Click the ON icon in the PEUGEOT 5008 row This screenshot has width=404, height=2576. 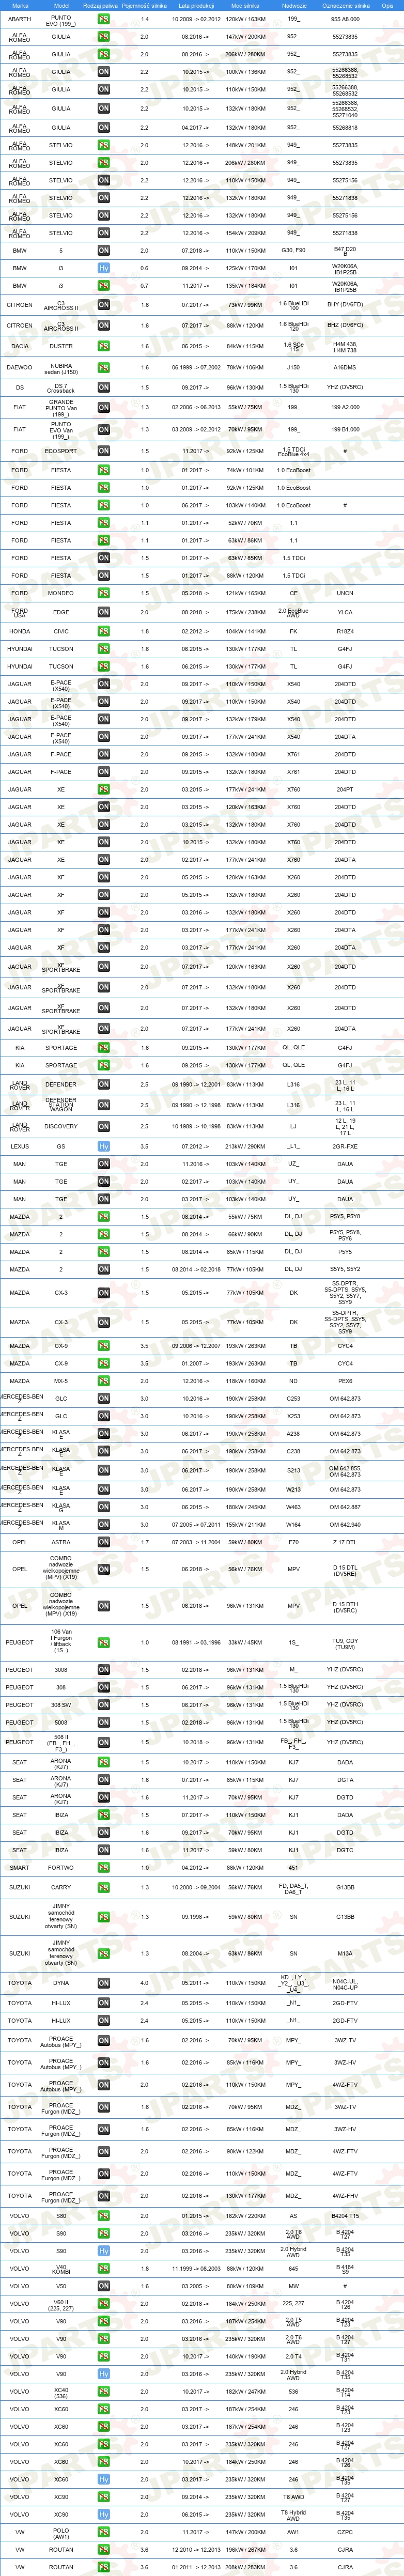tap(104, 1722)
